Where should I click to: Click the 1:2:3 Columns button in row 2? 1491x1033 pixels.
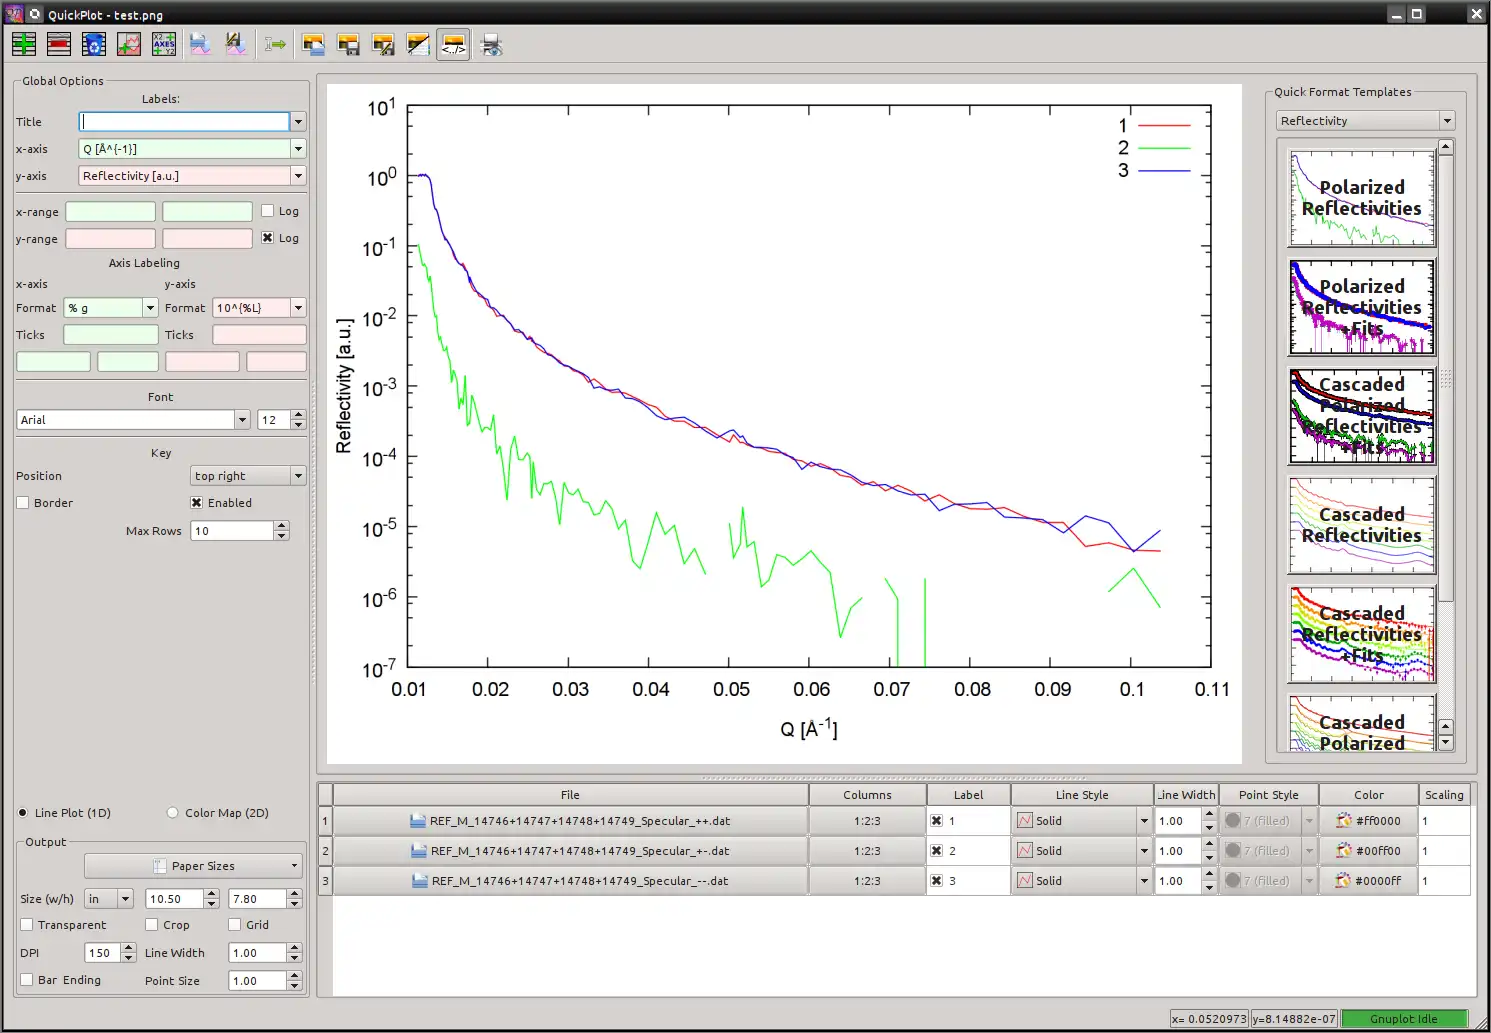point(867,851)
